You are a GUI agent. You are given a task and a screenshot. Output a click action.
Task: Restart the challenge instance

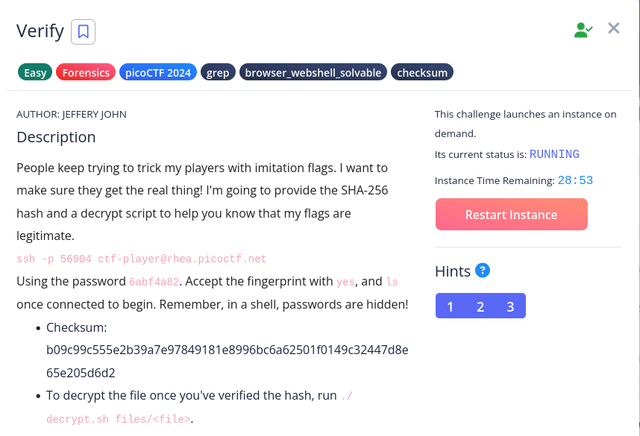(511, 214)
